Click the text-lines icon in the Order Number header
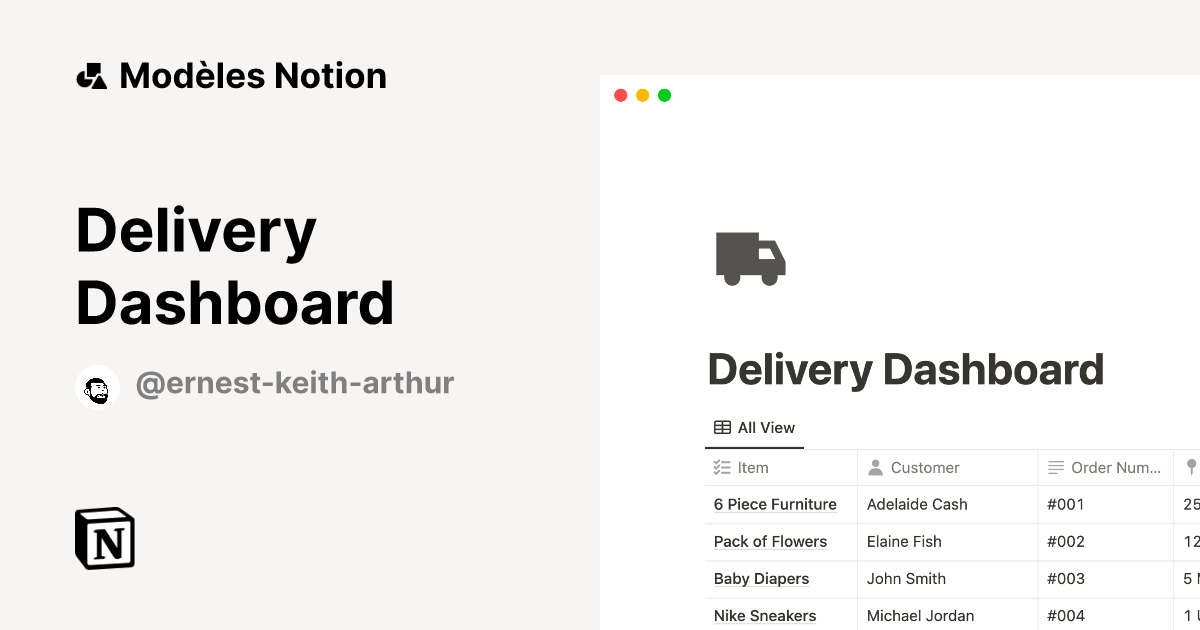Image resolution: width=1200 pixels, height=630 pixels. pos(1055,467)
